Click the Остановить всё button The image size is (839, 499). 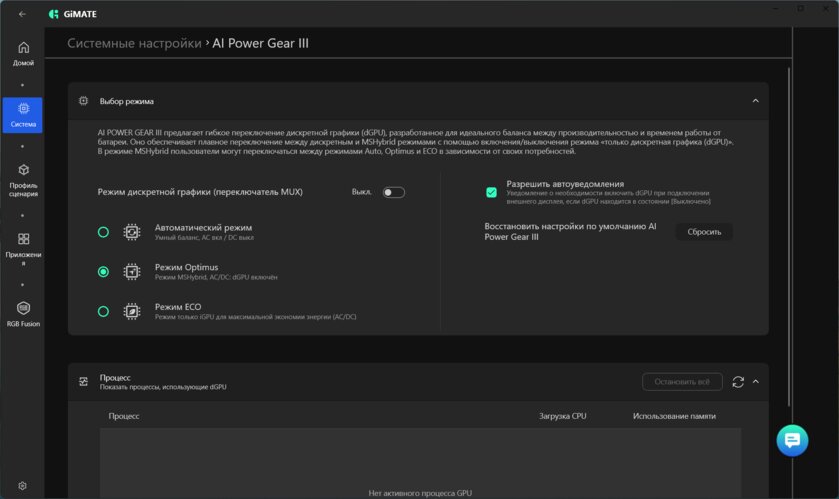[682, 382]
